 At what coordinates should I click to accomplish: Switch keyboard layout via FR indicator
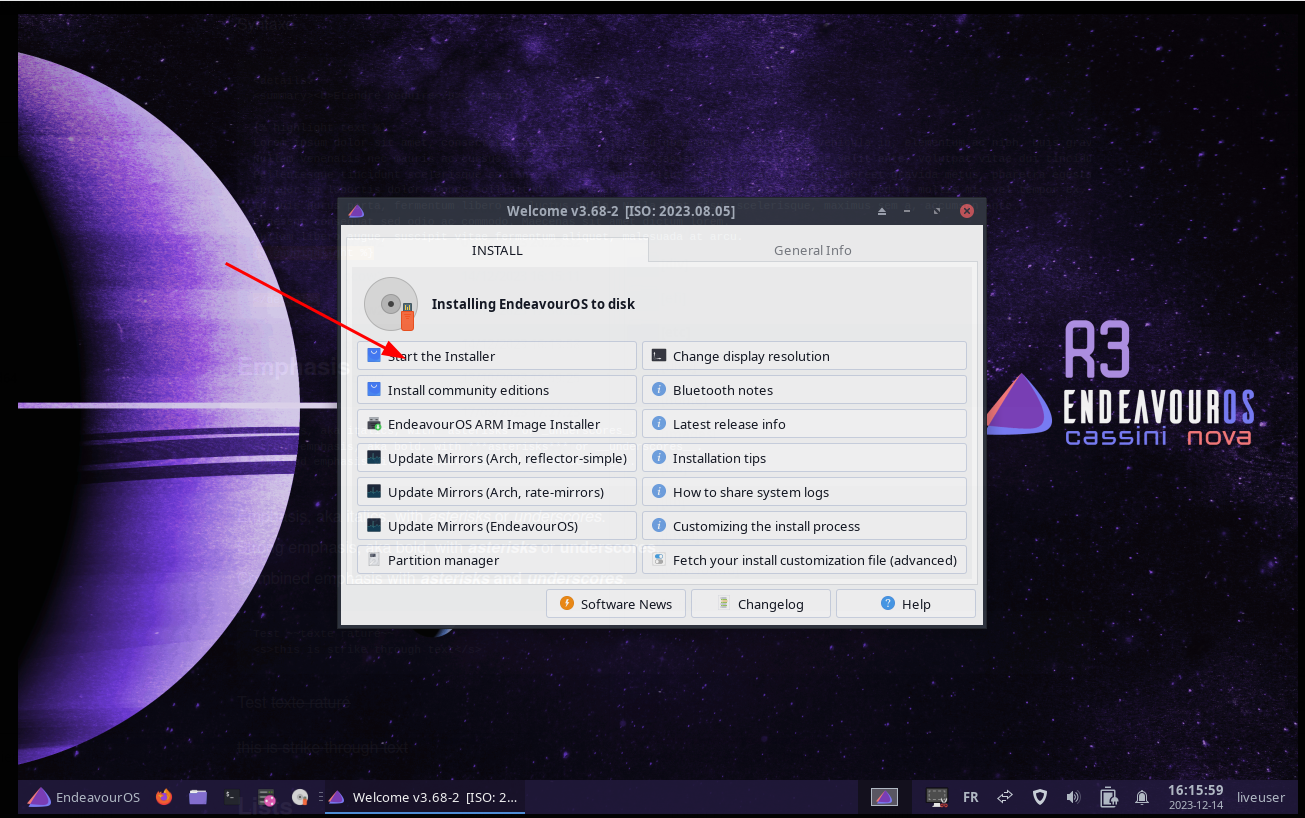(x=970, y=797)
